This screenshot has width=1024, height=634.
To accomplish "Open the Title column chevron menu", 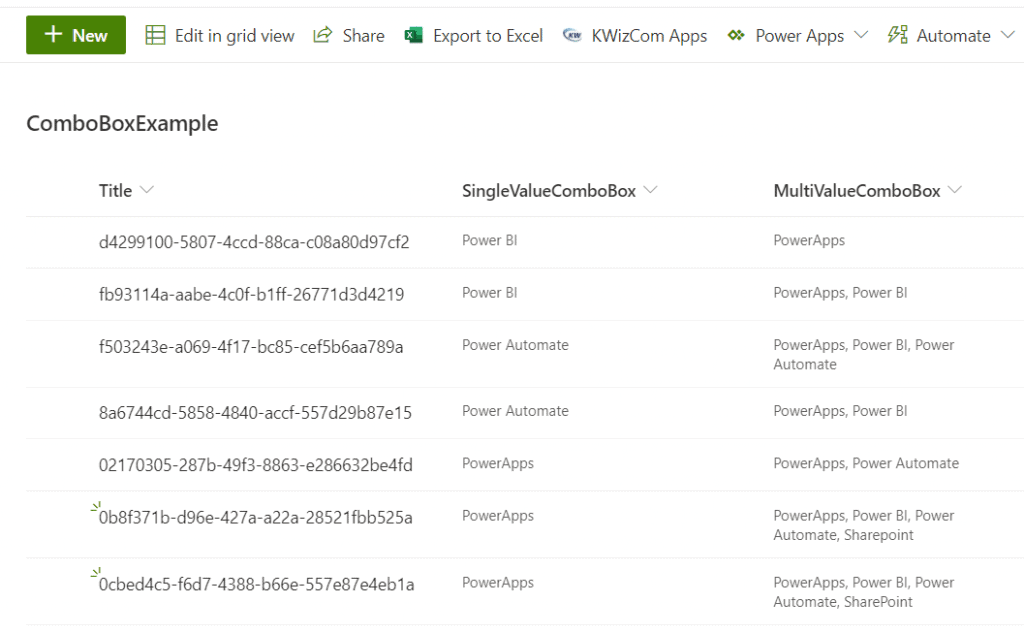I will (x=147, y=190).
